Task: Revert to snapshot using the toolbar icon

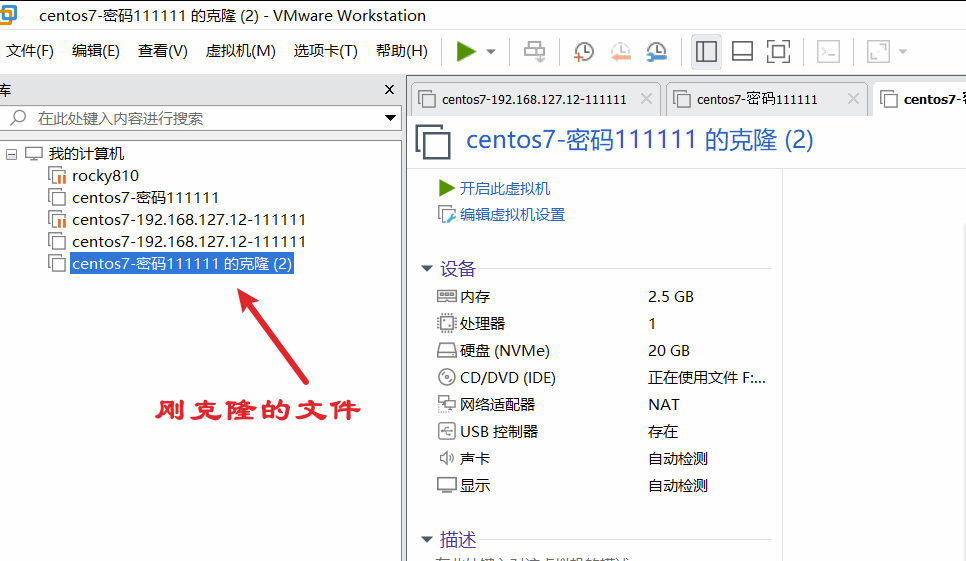Action: 620,52
